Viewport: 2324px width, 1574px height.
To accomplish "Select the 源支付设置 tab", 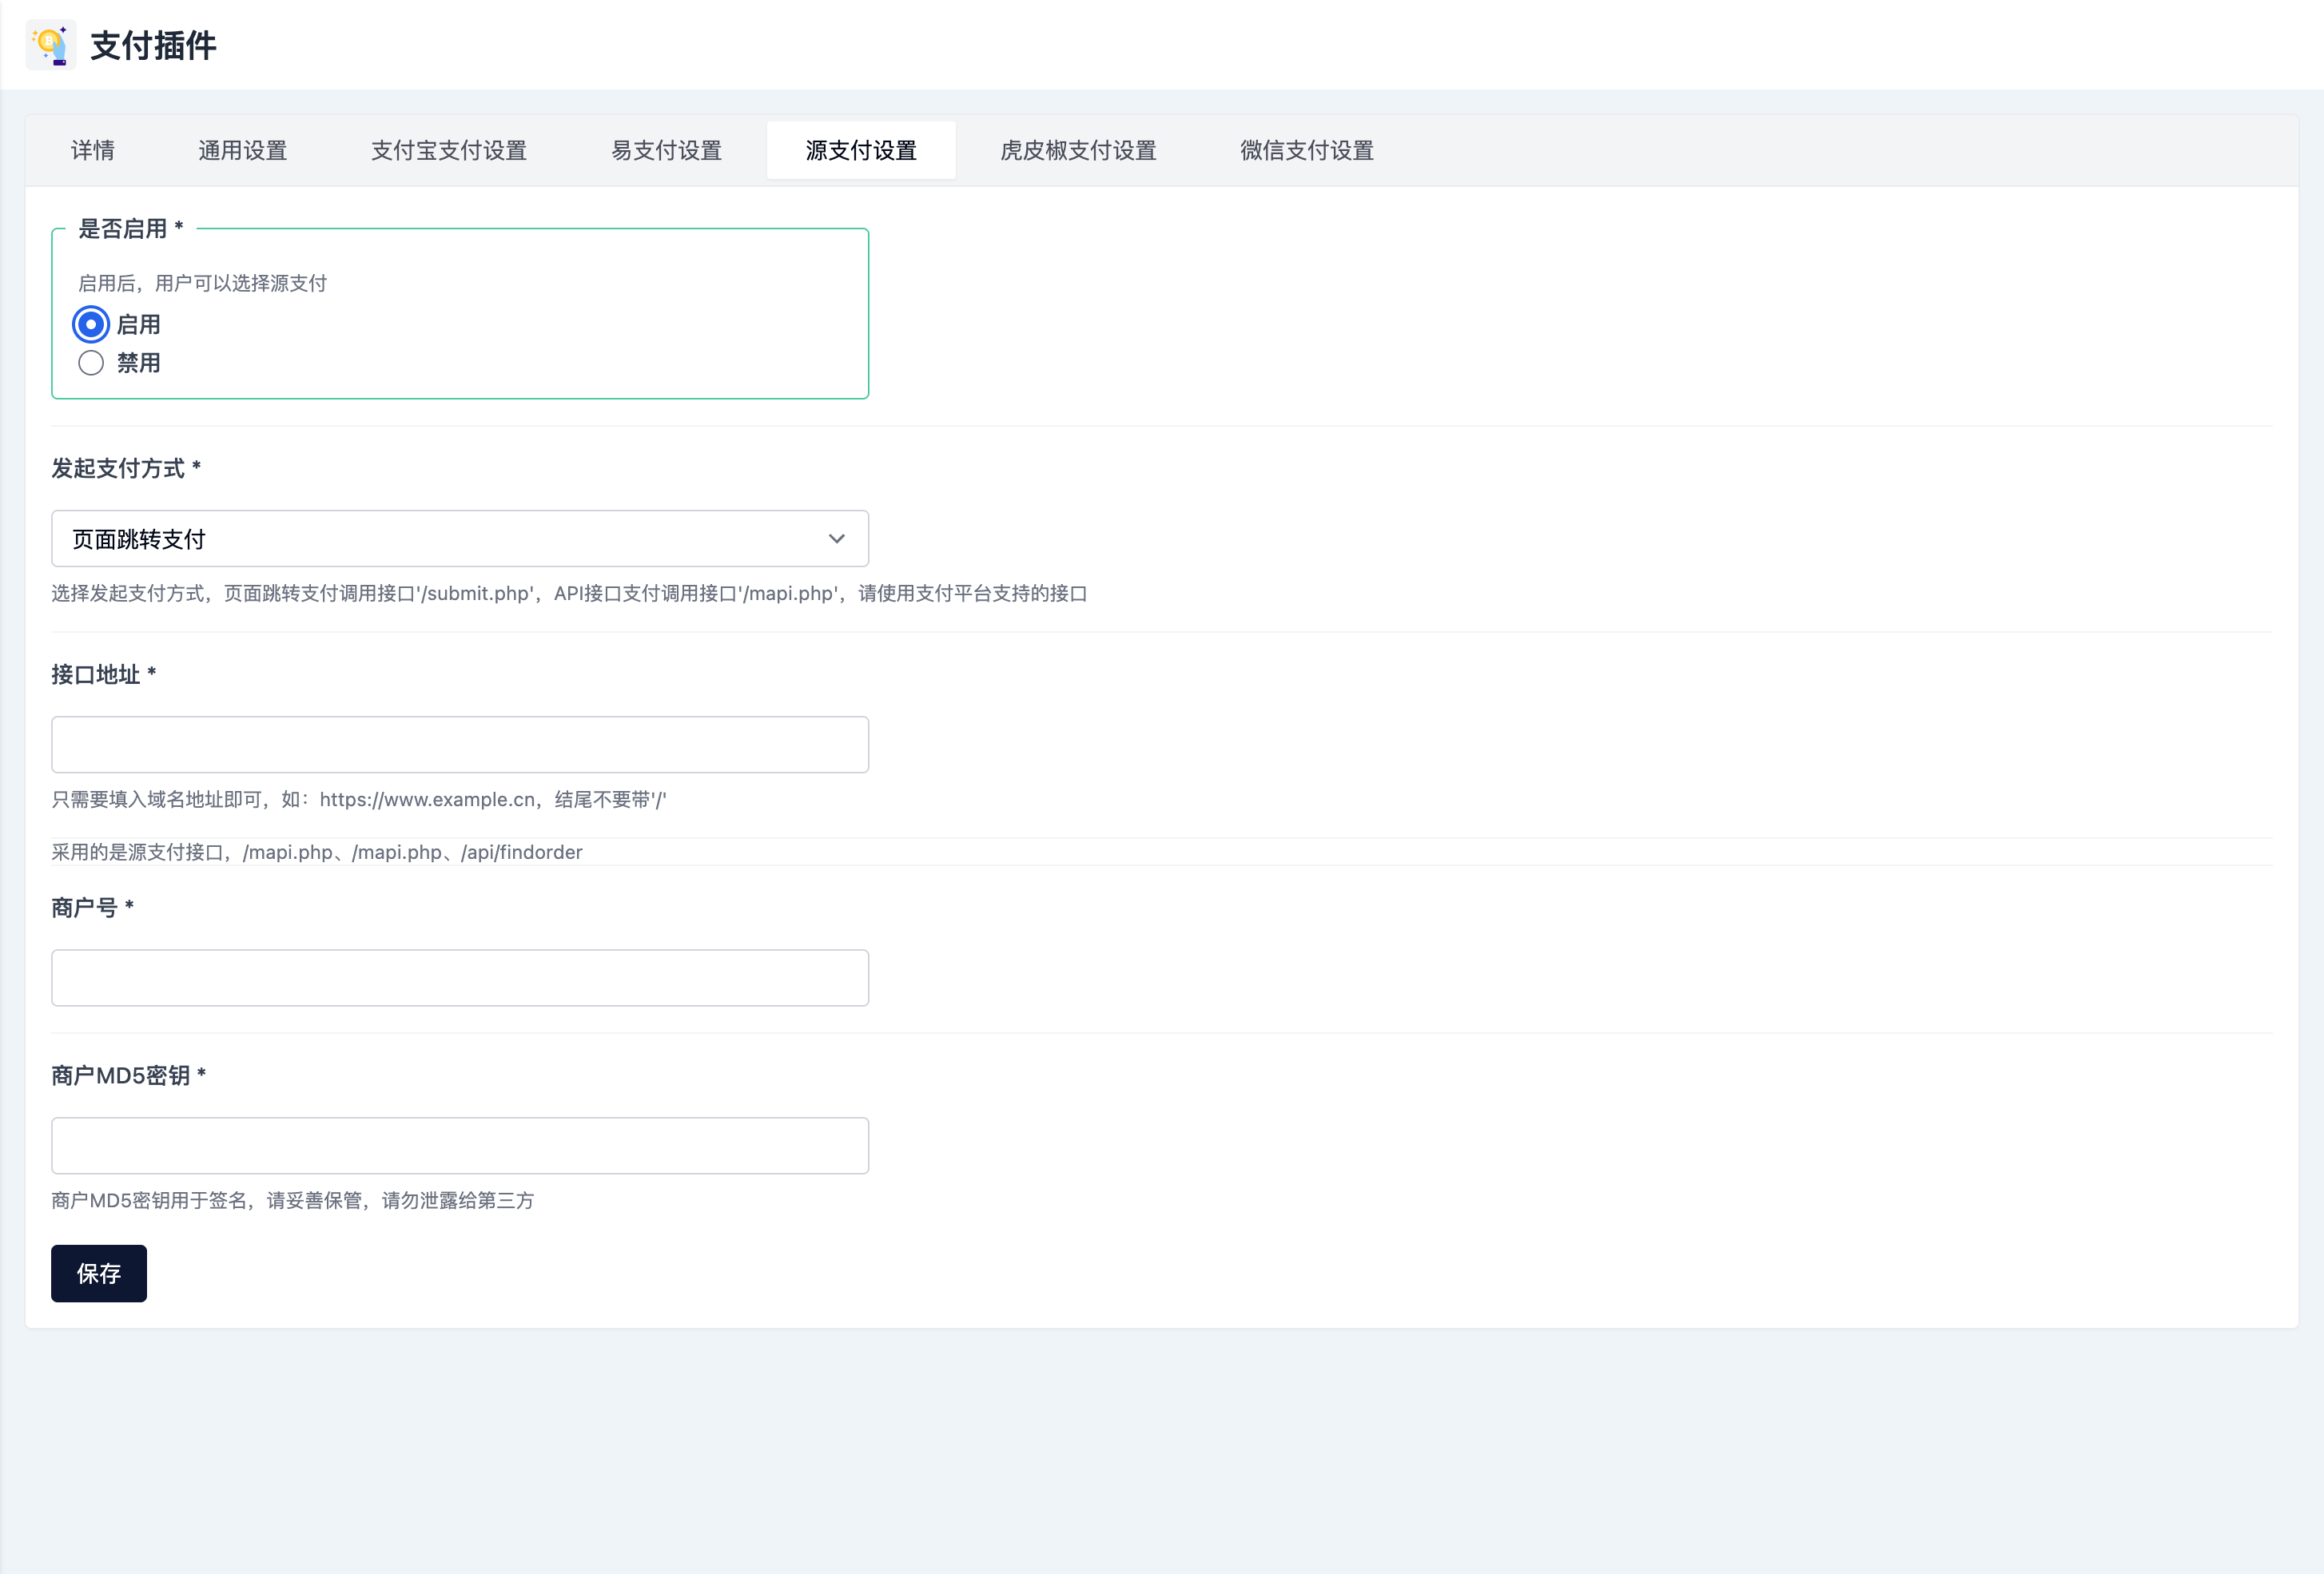I will tap(861, 151).
